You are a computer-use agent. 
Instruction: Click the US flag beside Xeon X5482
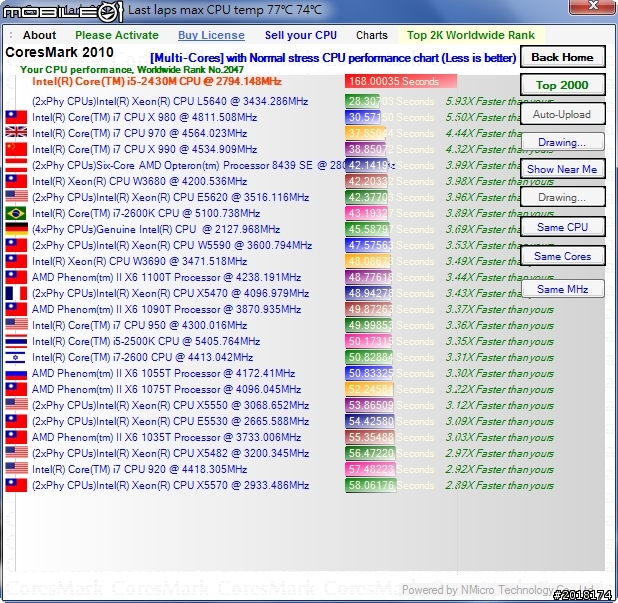(16, 453)
